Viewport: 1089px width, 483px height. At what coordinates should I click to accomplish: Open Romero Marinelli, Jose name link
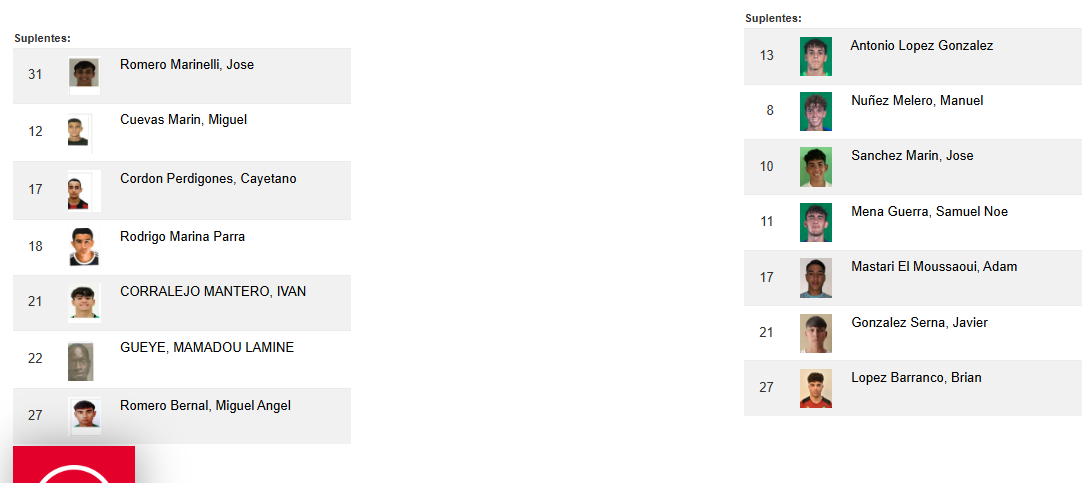[x=187, y=65]
